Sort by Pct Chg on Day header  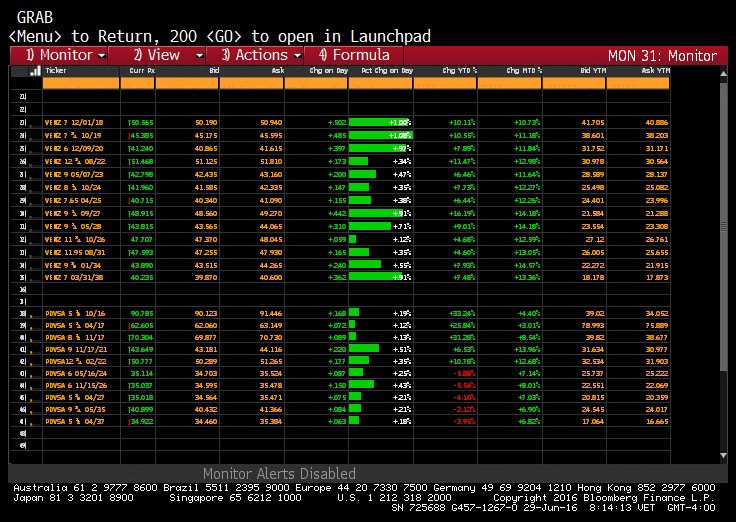[387, 71]
